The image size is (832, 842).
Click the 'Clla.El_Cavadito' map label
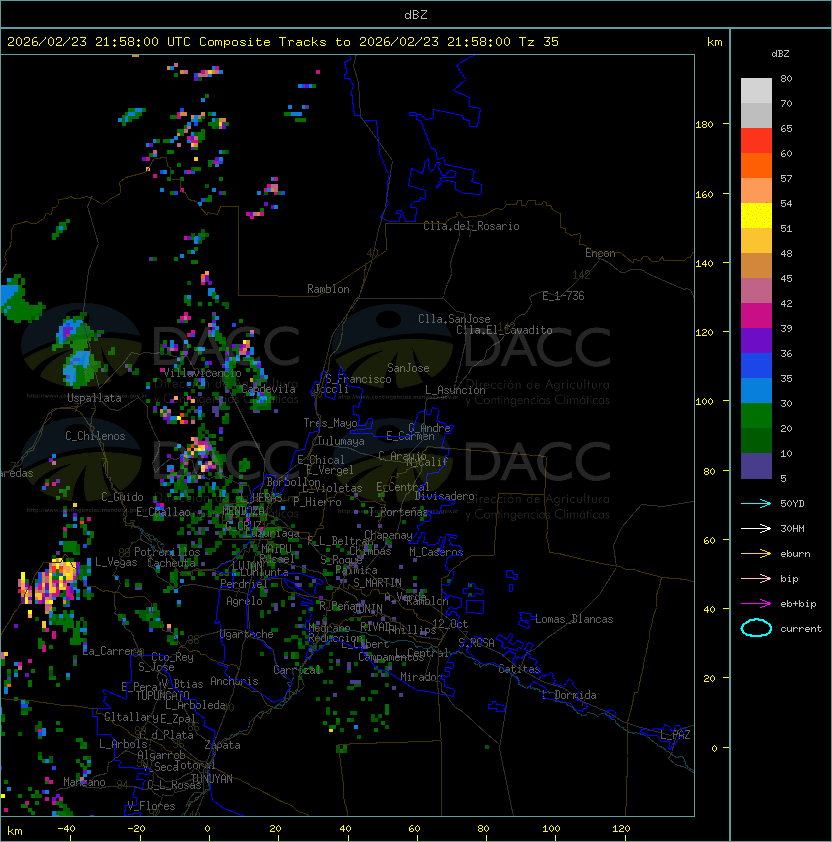[x=504, y=330]
